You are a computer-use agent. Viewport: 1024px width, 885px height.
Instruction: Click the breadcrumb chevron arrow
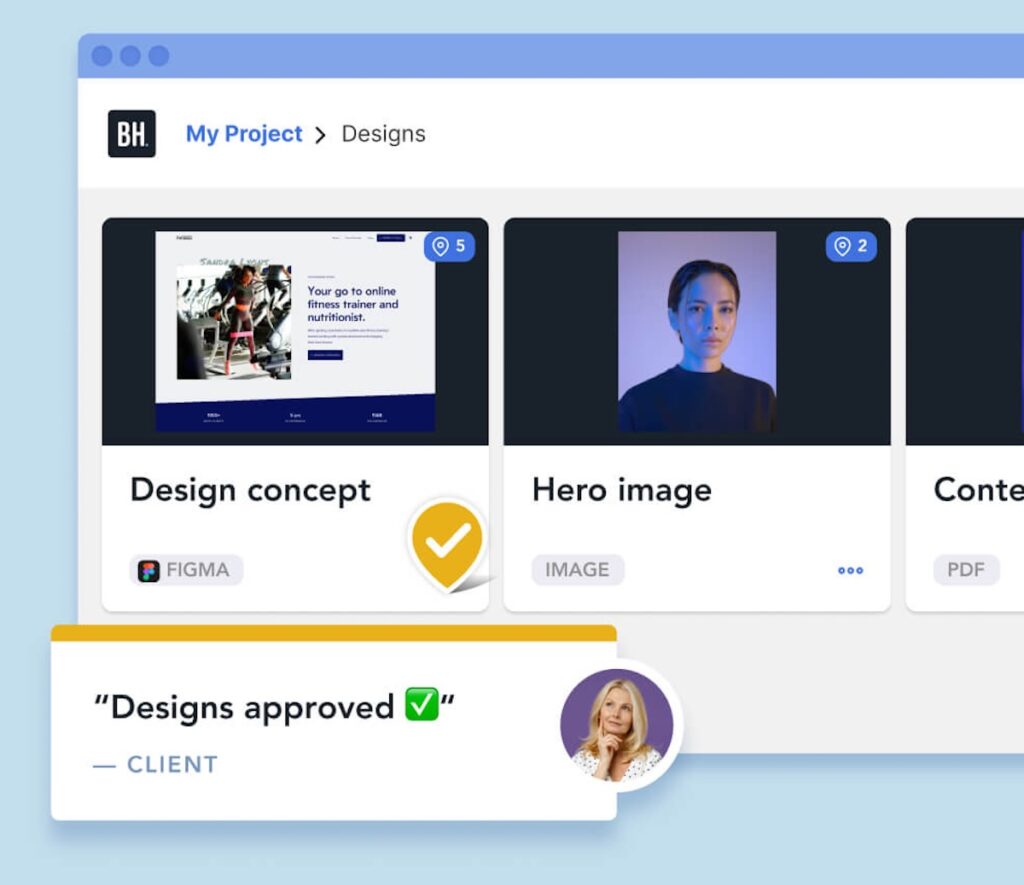320,135
